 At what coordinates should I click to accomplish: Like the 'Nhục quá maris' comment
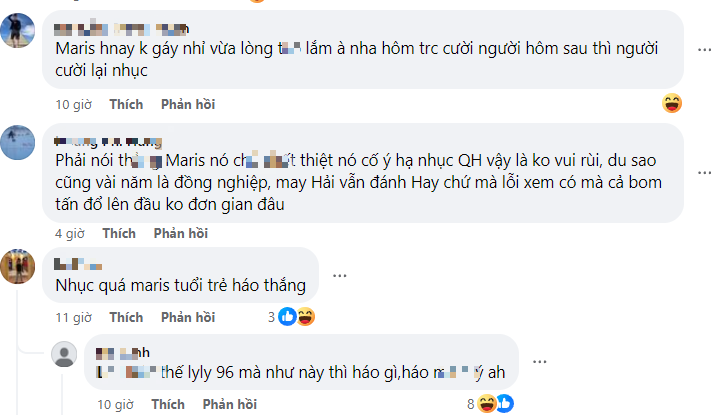(125, 317)
